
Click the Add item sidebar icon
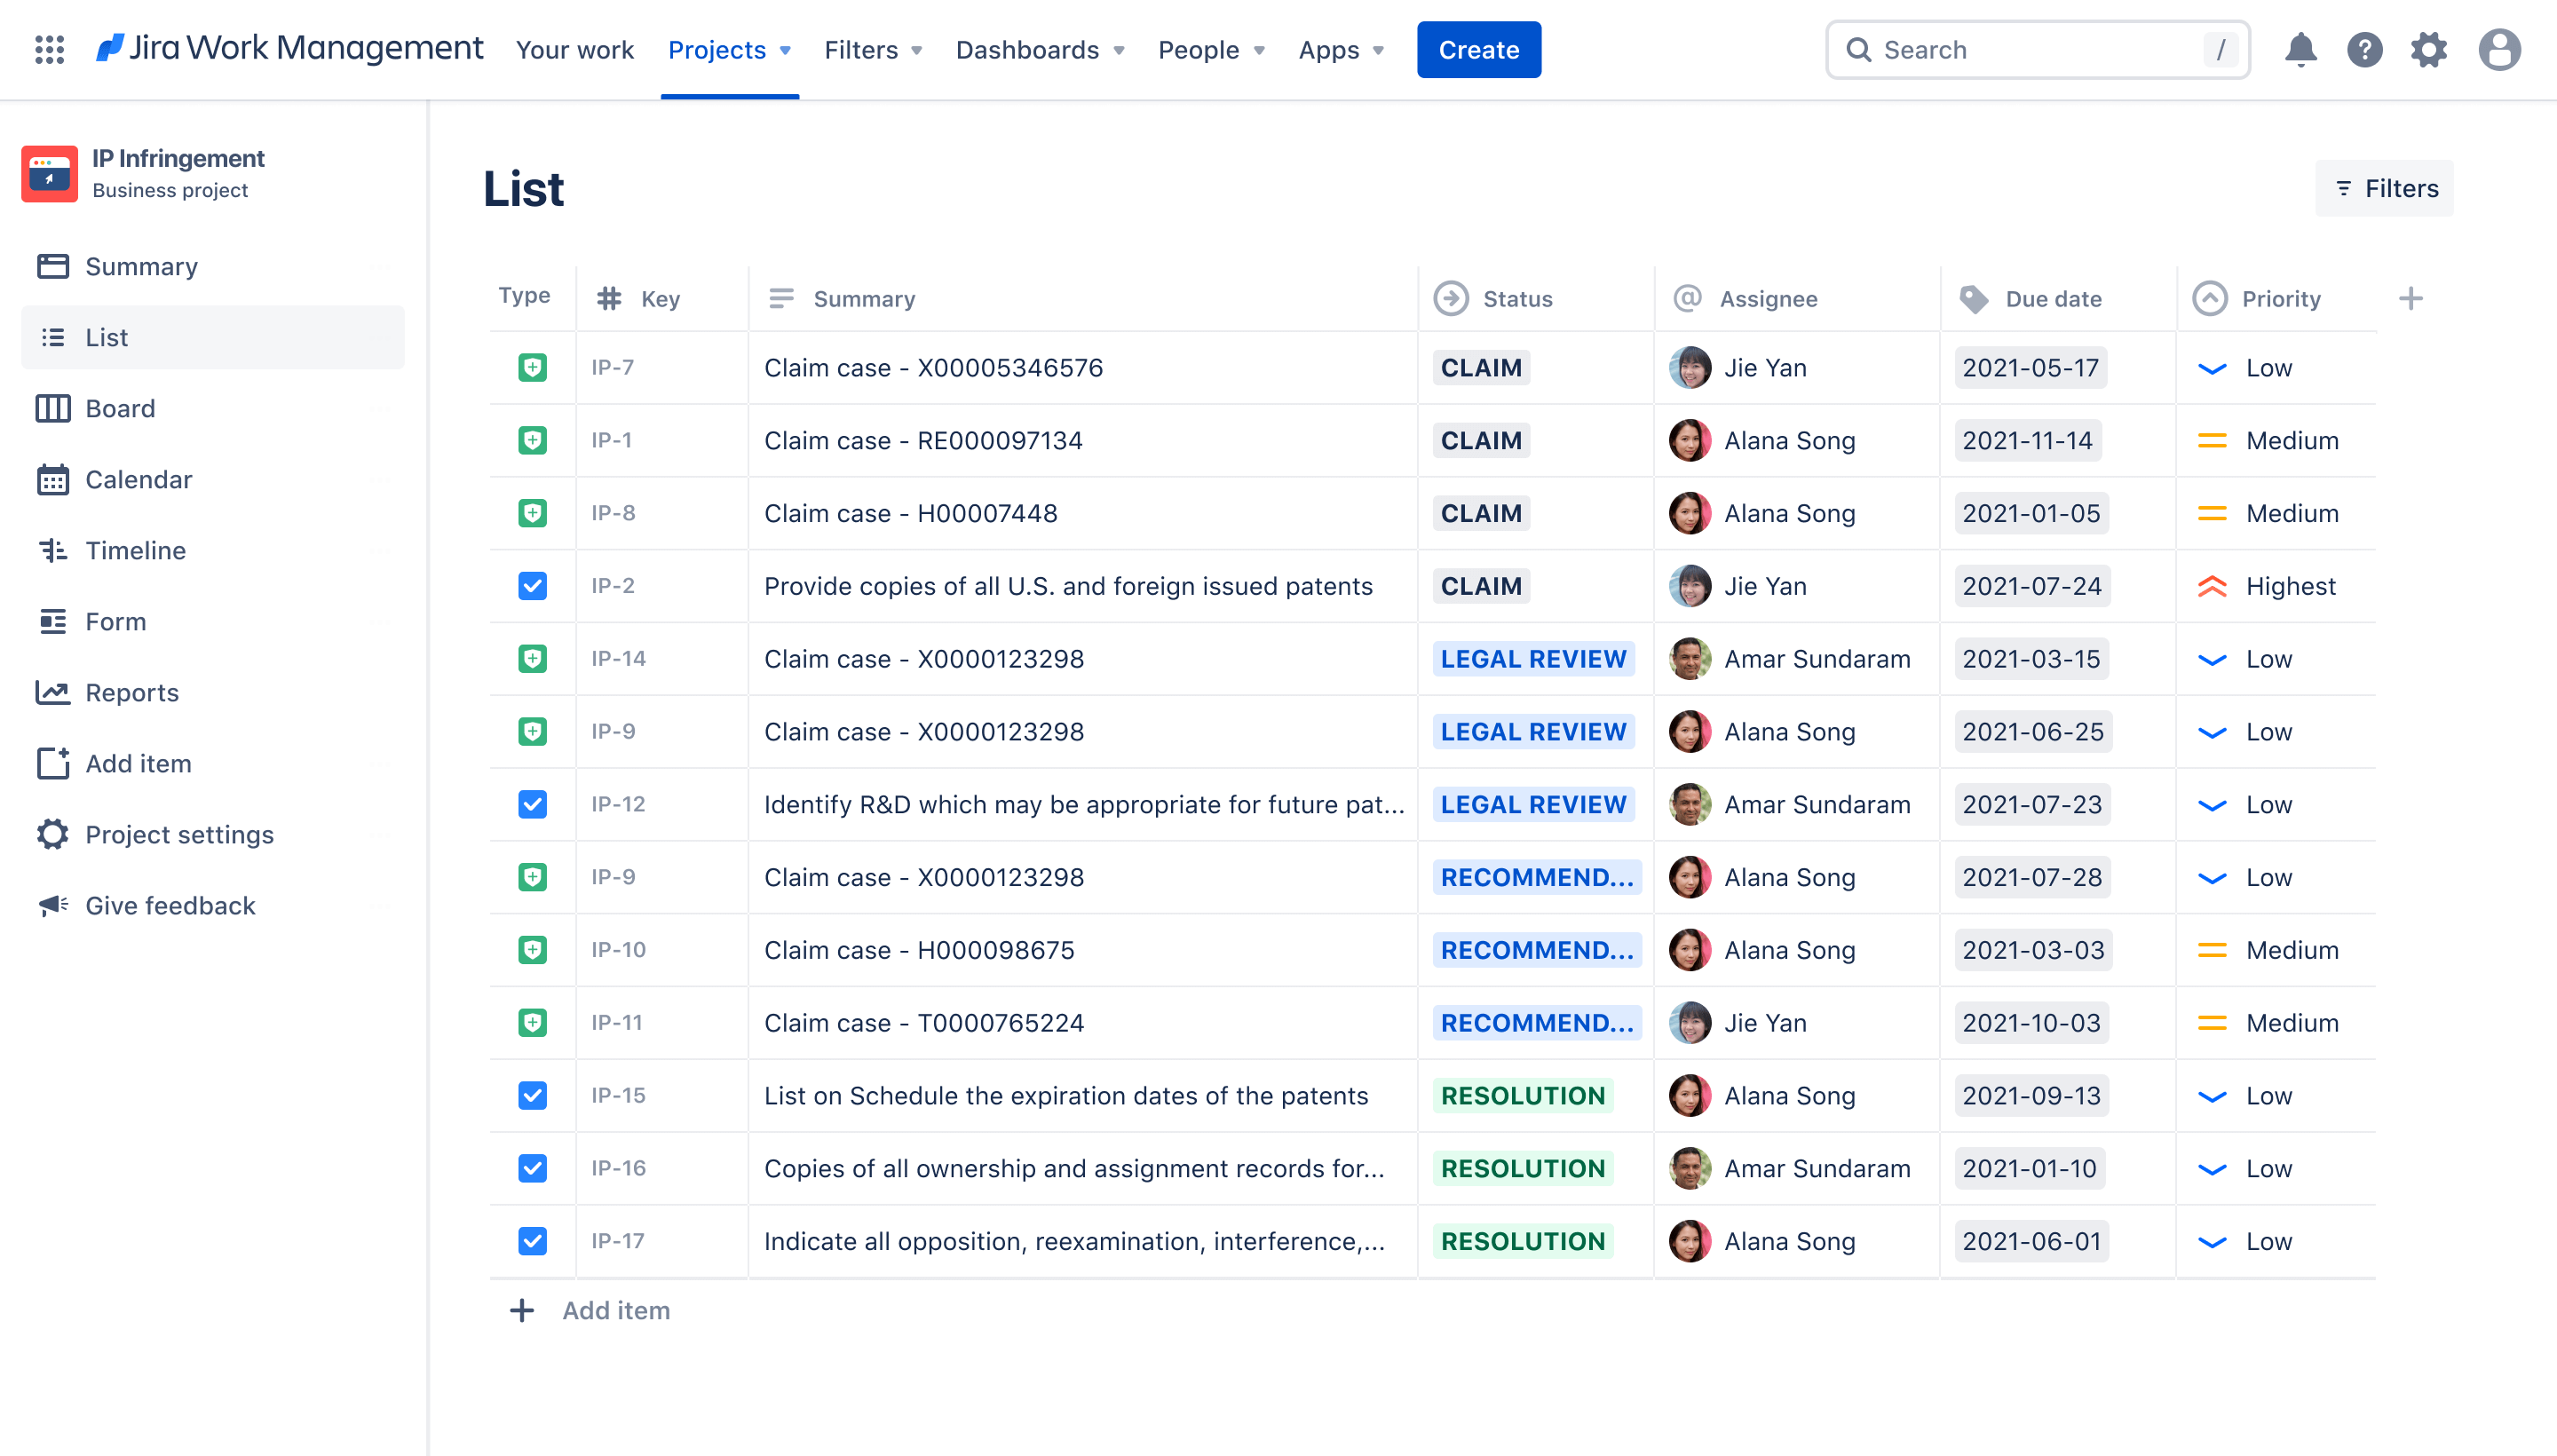coord(52,763)
